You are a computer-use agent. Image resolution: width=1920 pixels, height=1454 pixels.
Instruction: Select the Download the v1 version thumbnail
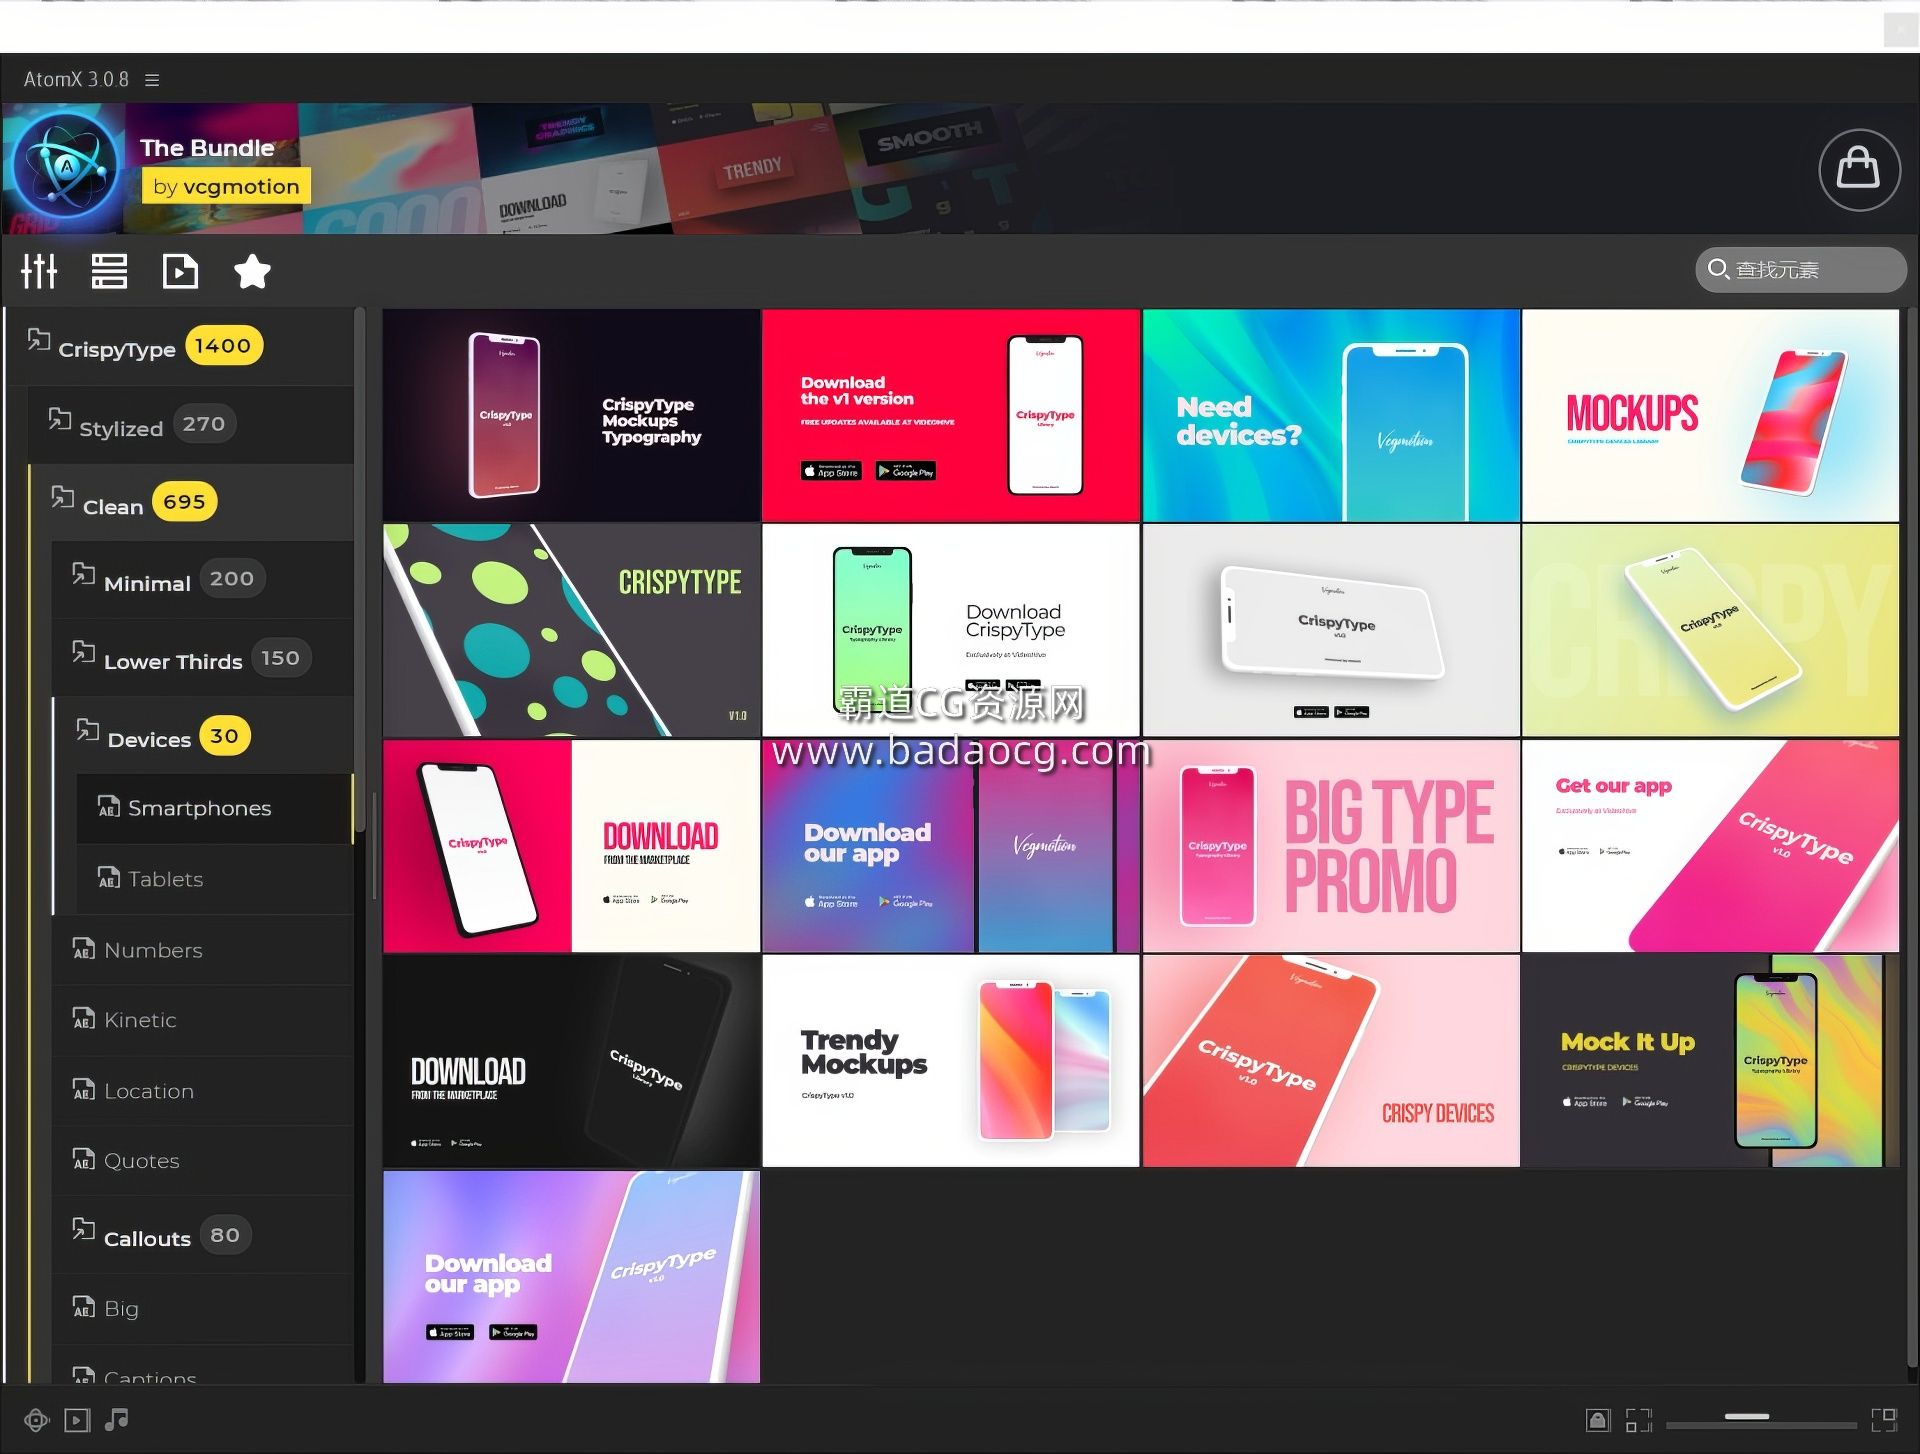click(x=951, y=415)
